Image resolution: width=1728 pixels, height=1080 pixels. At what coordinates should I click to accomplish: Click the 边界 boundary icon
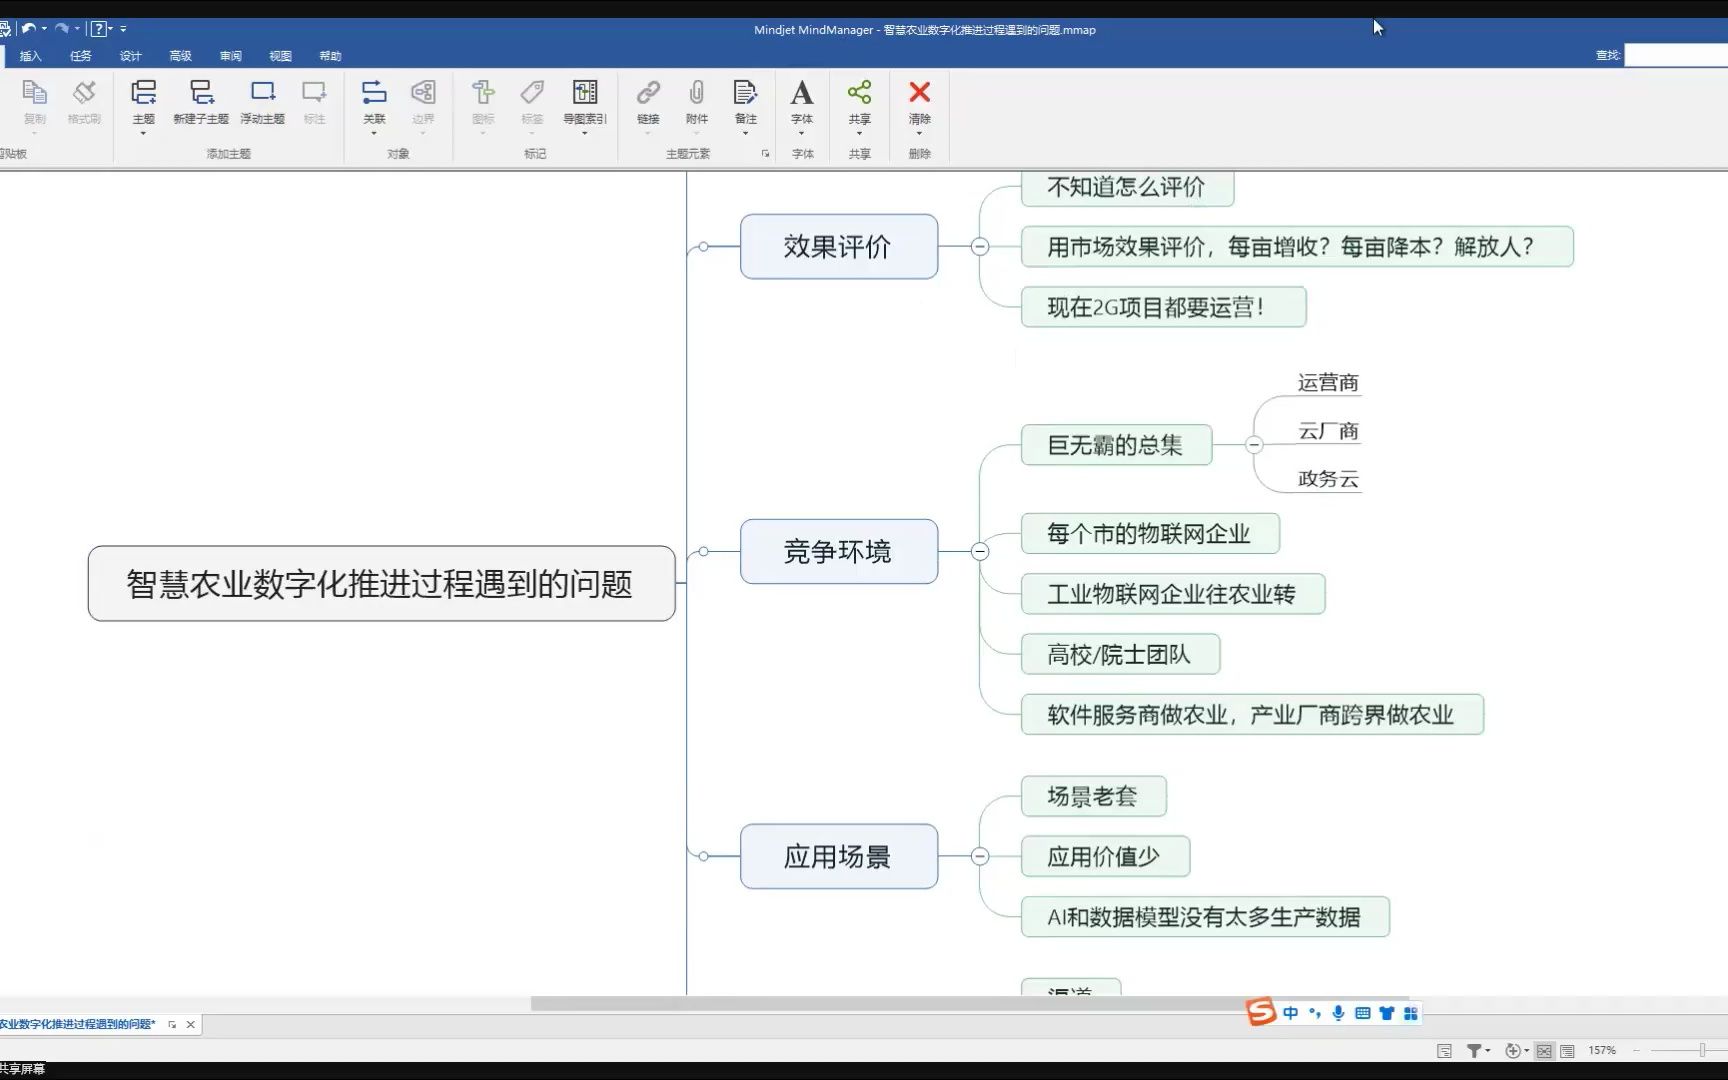(423, 93)
